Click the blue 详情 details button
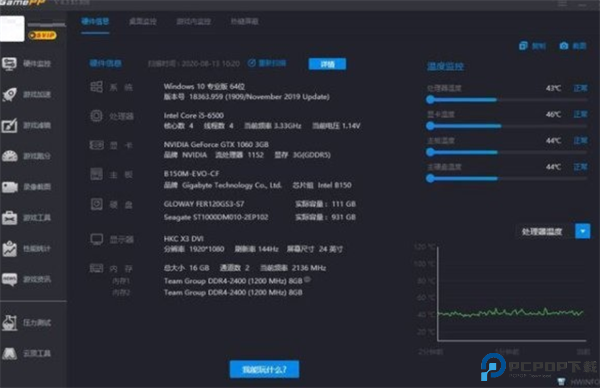Viewport: 600px width, 388px height. click(x=327, y=64)
